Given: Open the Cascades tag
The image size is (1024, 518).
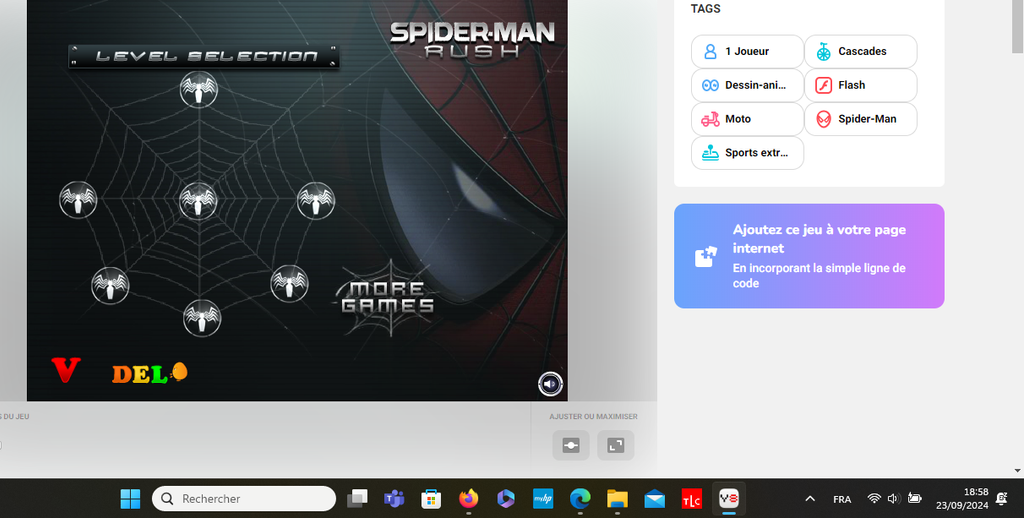Looking at the screenshot, I should coord(860,51).
